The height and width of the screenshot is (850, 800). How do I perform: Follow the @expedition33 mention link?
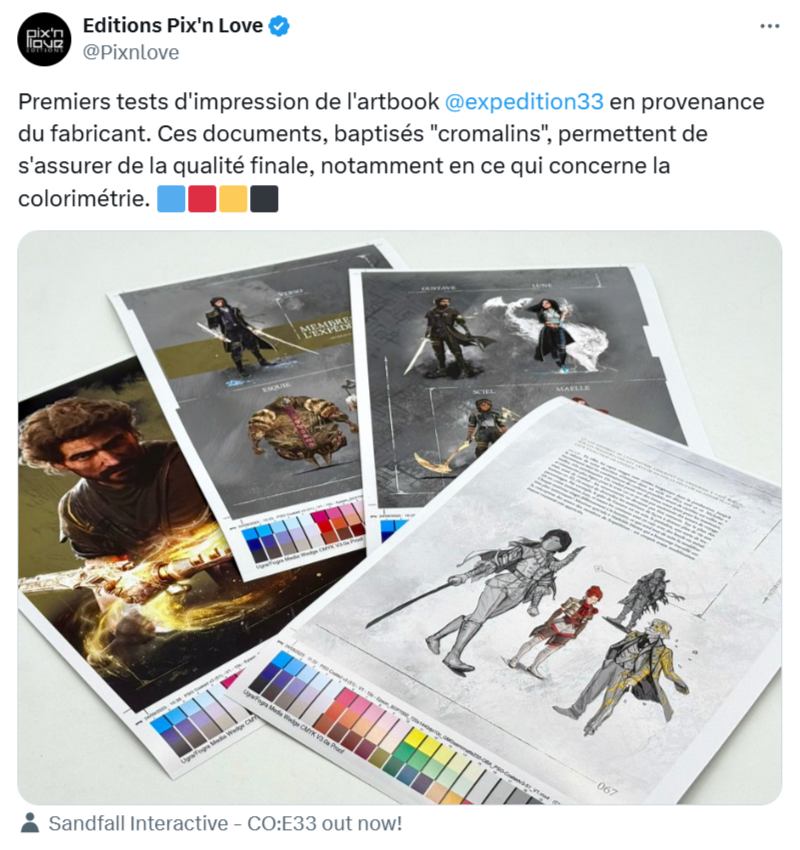click(524, 102)
